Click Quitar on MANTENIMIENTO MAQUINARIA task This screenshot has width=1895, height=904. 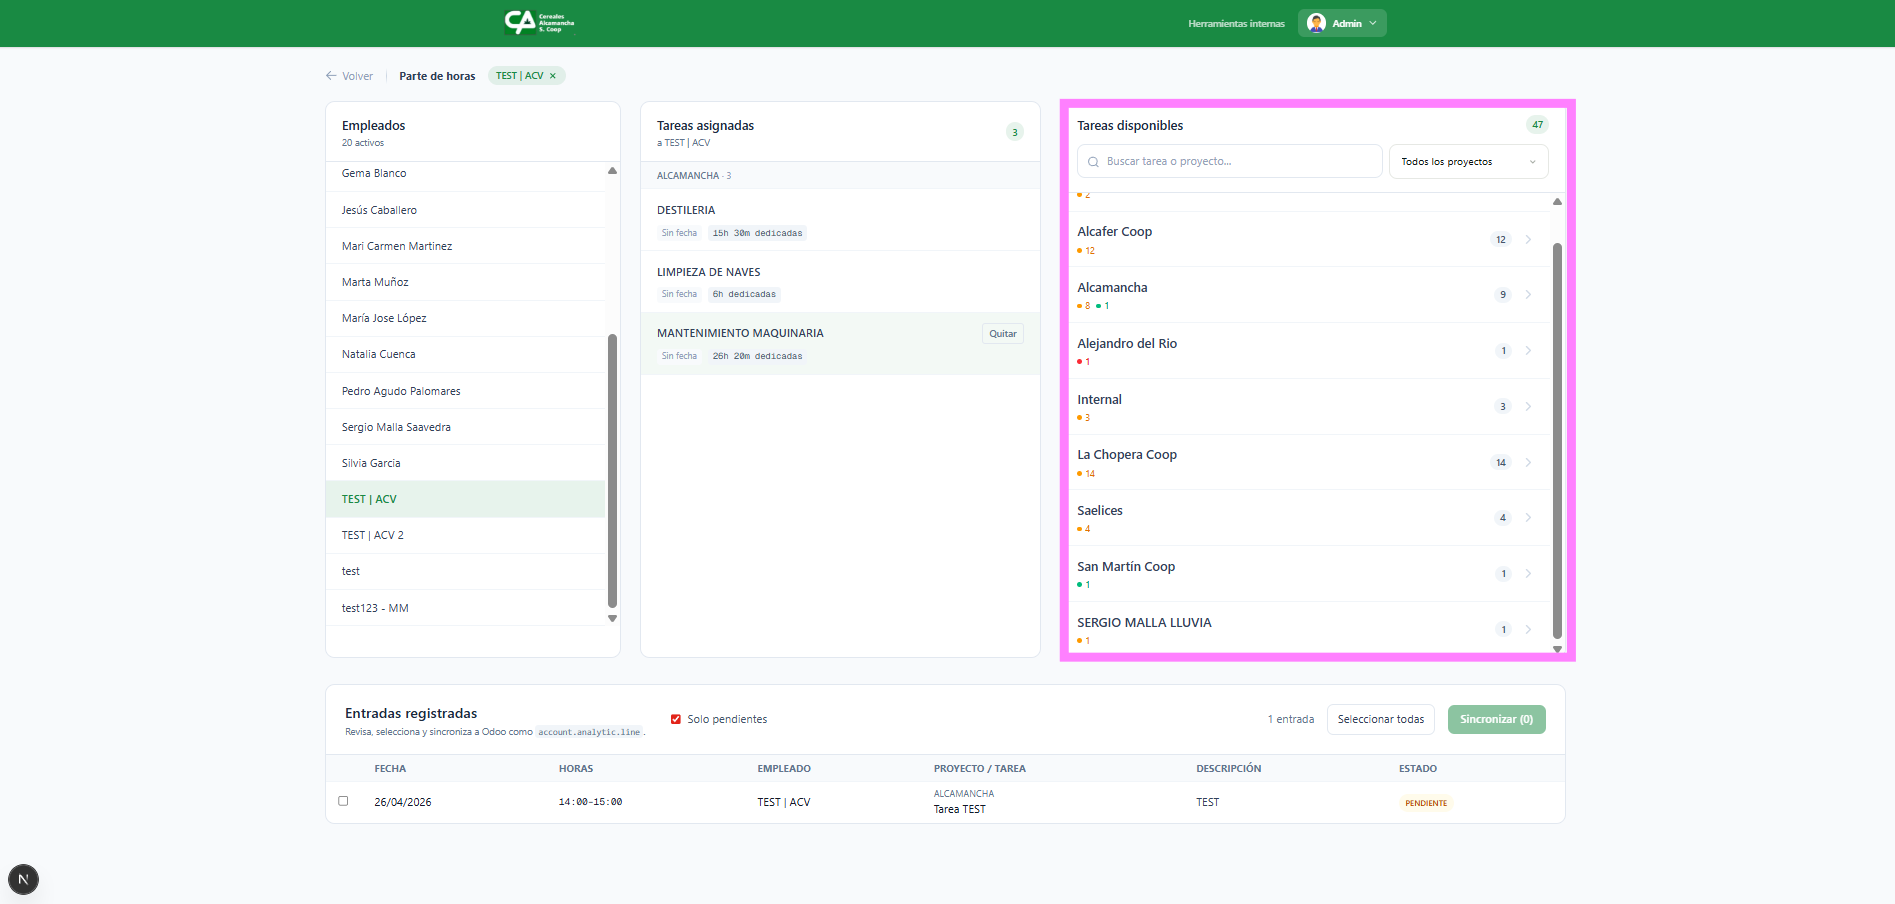pos(1002,334)
